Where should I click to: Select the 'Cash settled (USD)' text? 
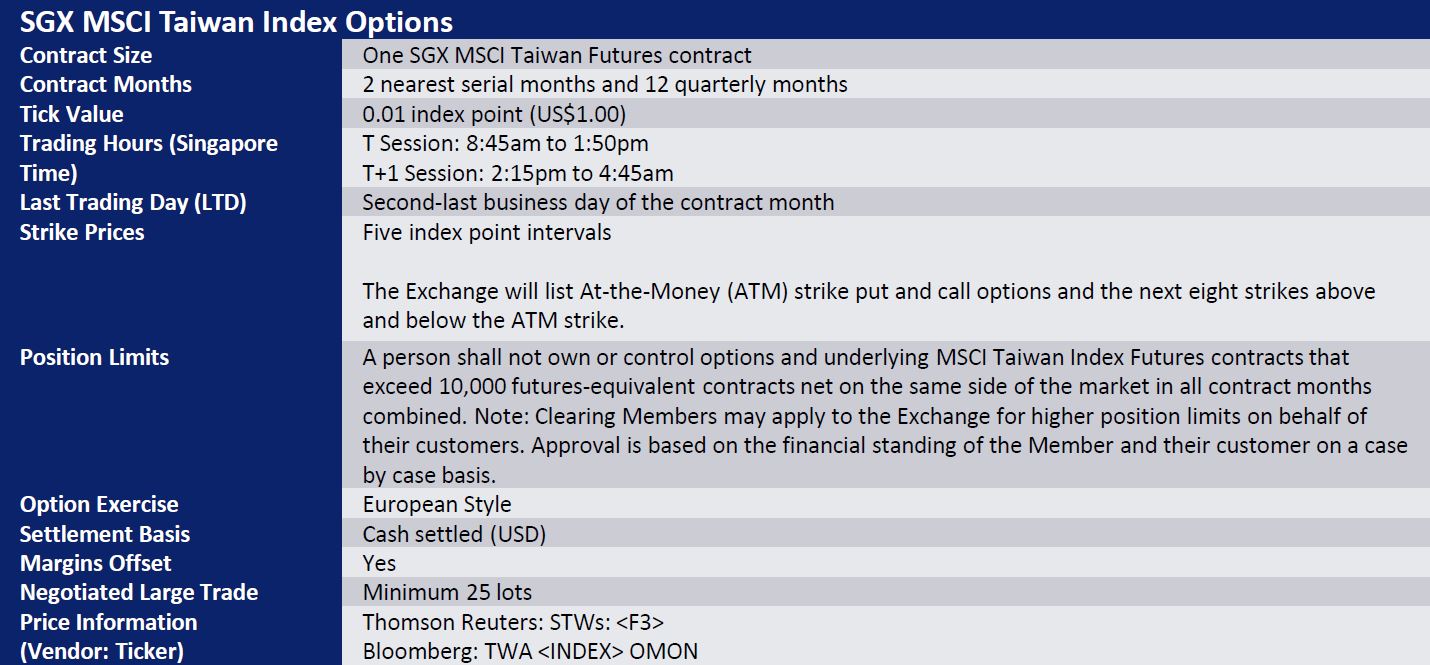pos(454,534)
